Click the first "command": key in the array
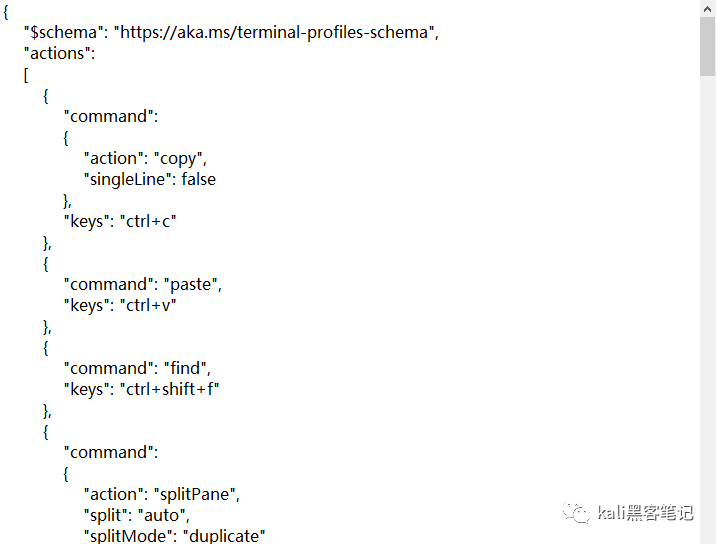Screen dimensions: 716x544 click(x=111, y=116)
